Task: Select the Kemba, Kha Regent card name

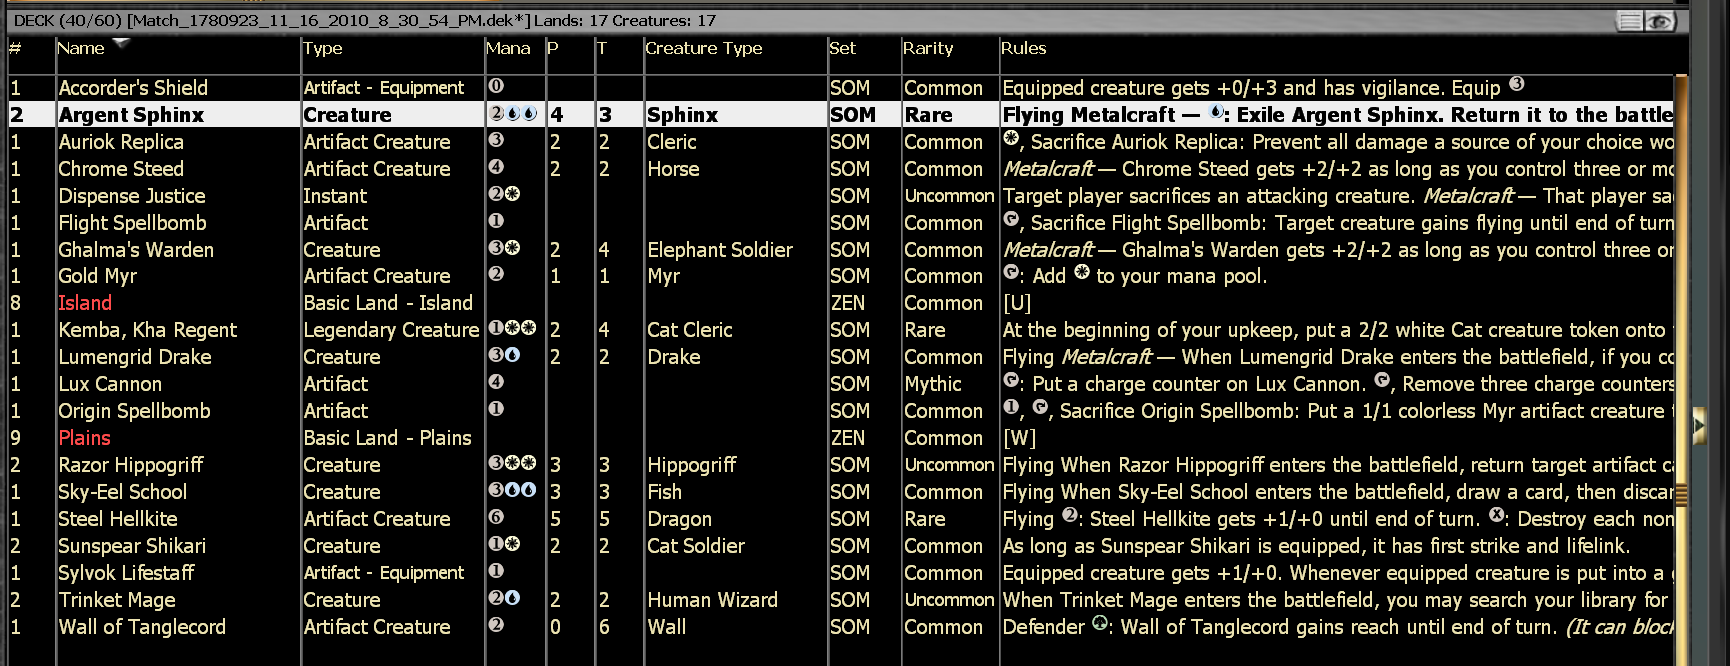Action: (148, 330)
